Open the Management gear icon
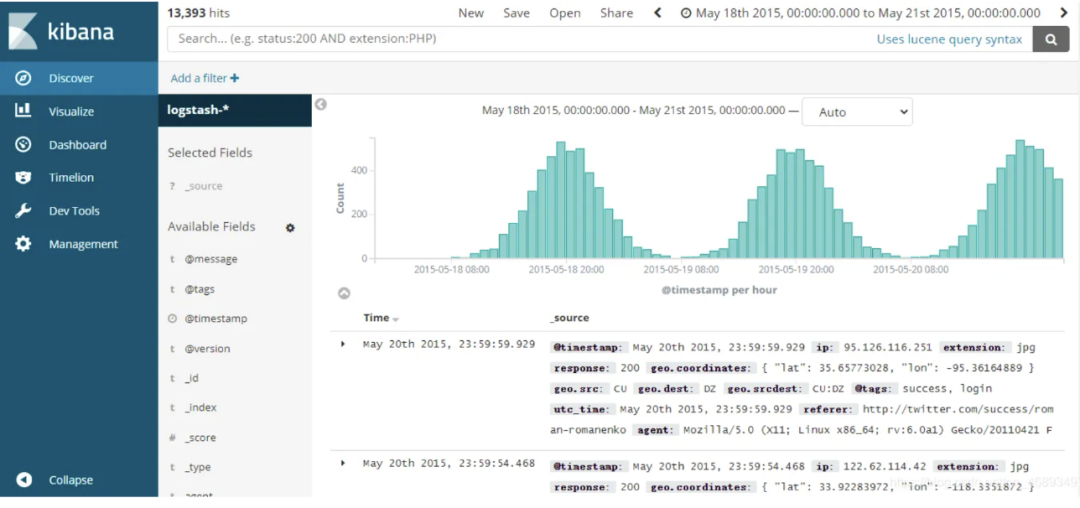This screenshot has height=508, width=1080. point(23,244)
